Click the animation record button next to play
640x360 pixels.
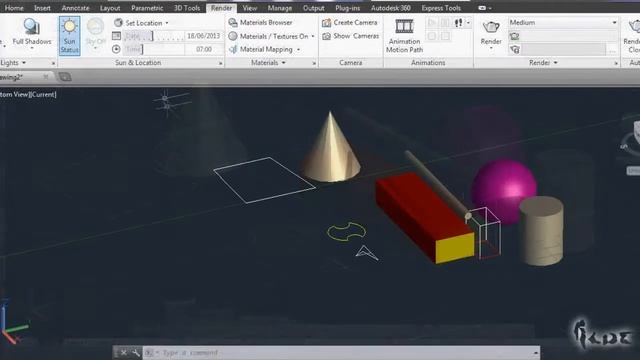[445, 23]
